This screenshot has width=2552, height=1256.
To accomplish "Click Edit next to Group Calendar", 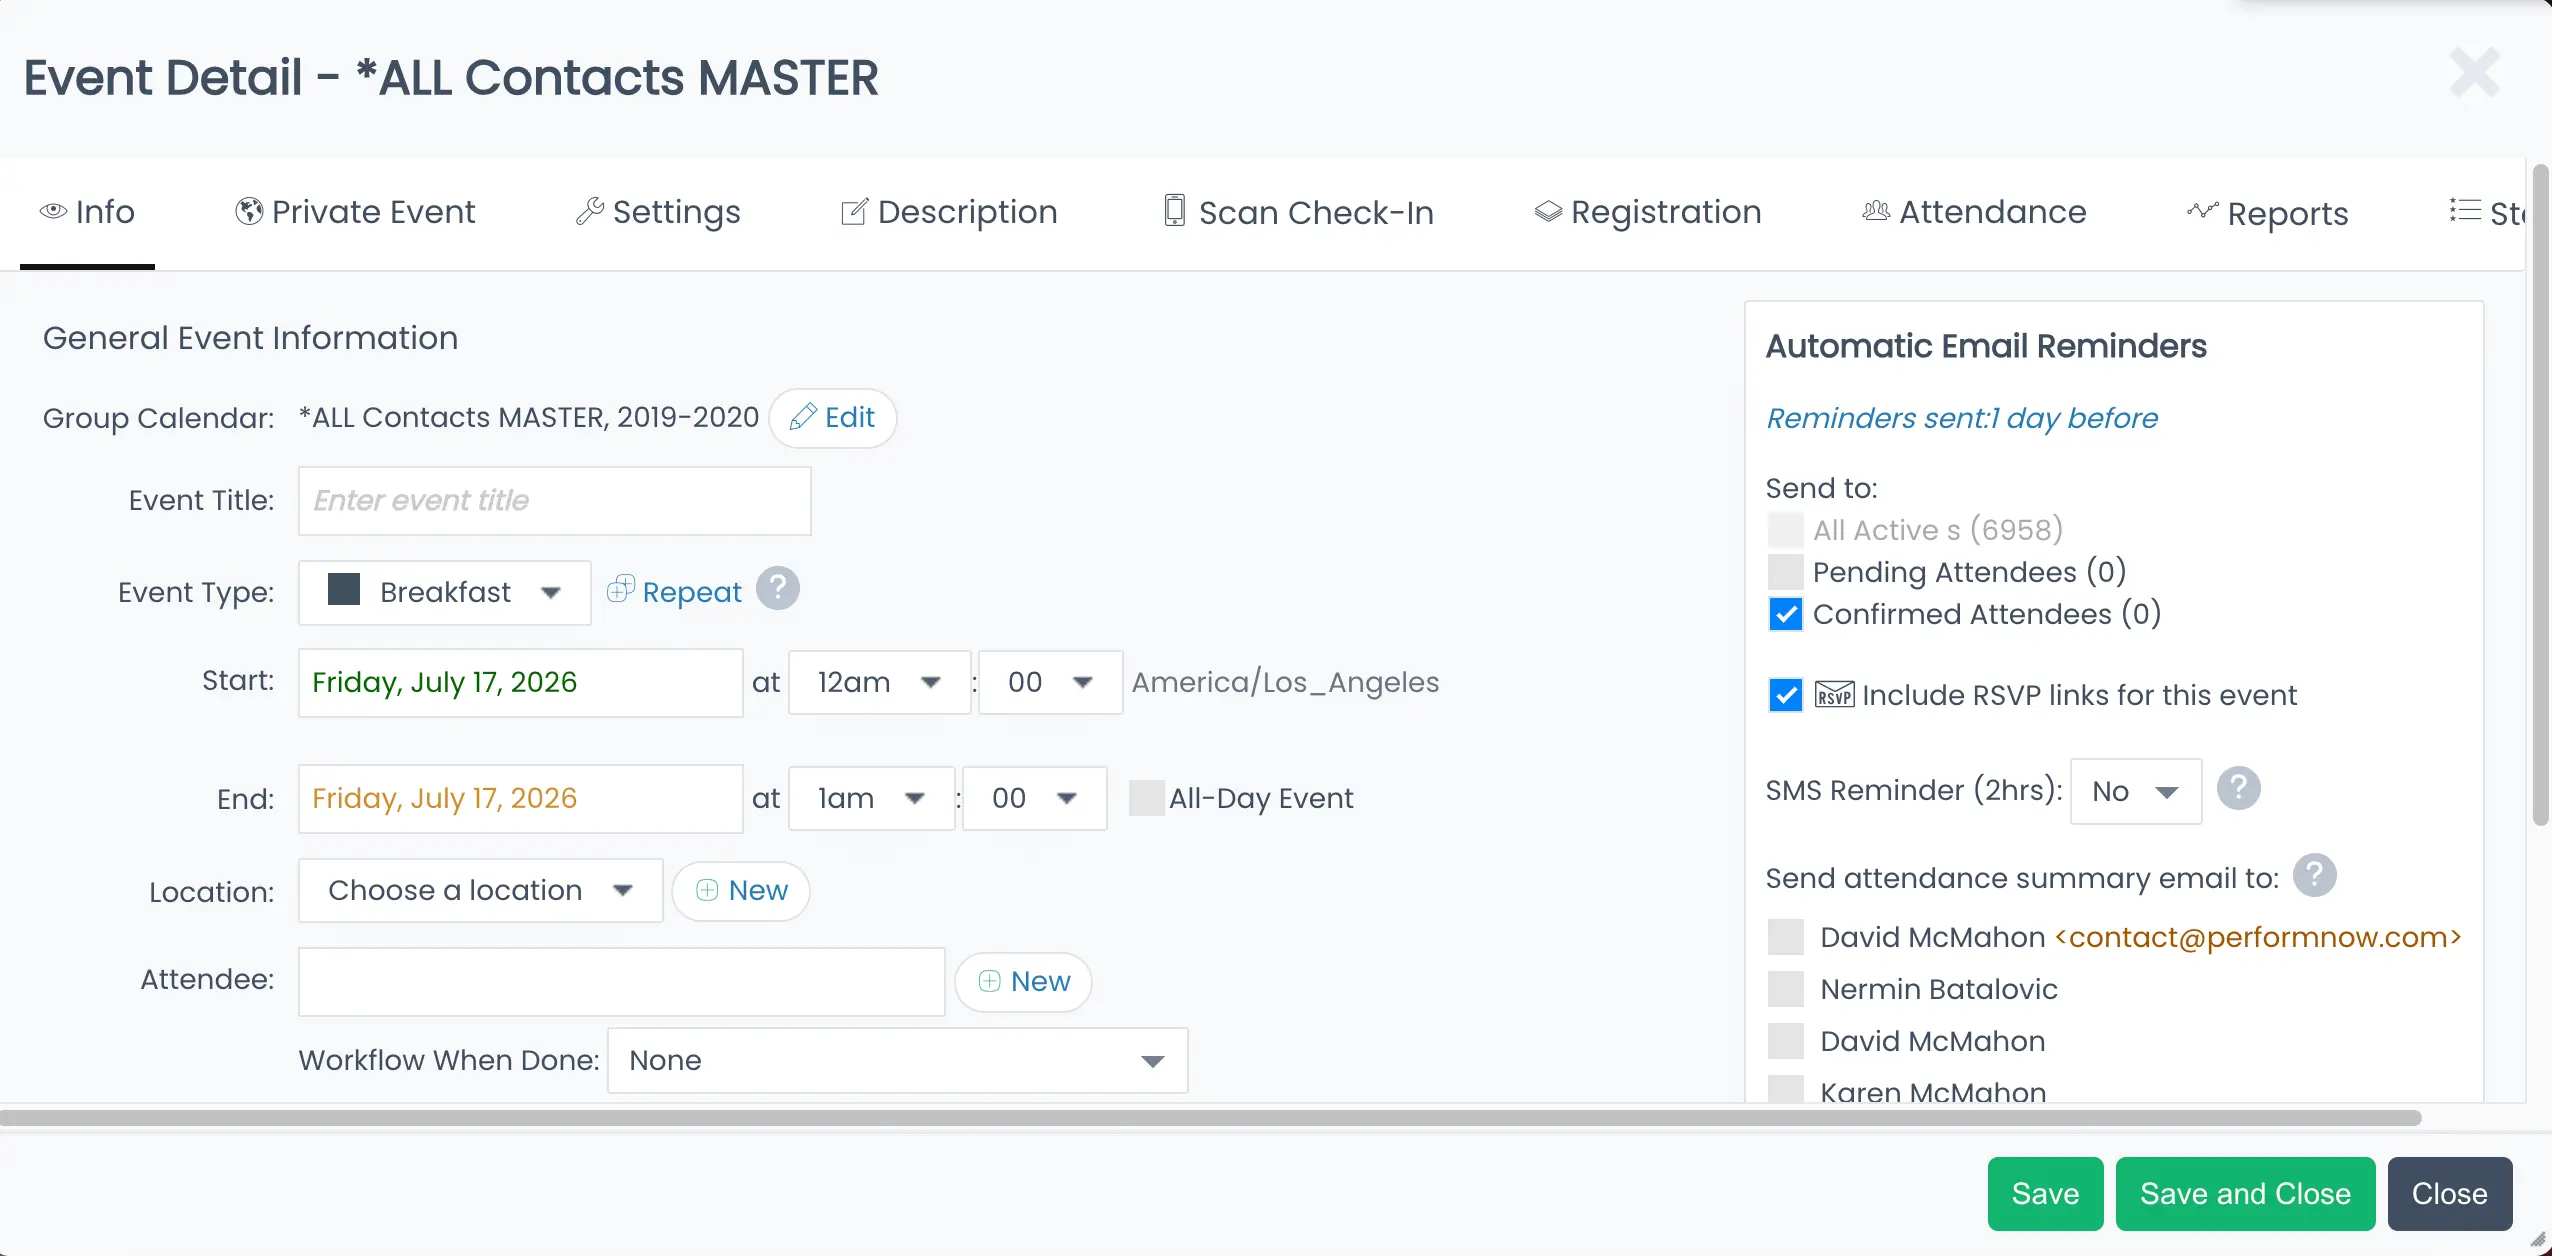I will tap(832, 418).
